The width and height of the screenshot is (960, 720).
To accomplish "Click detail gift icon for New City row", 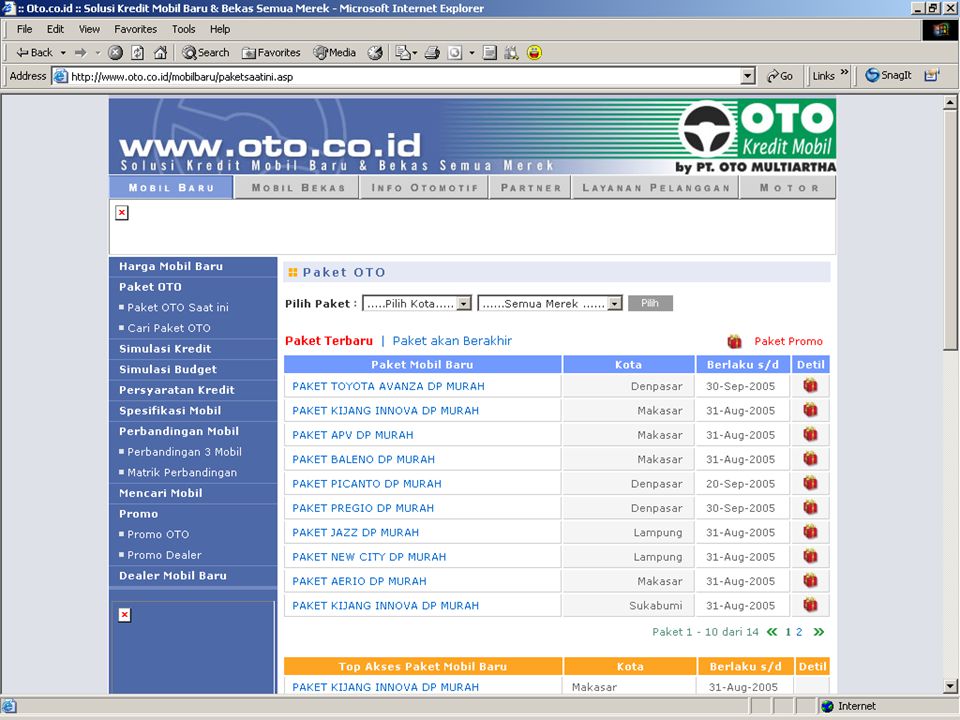I will pyautogui.click(x=811, y=557).
